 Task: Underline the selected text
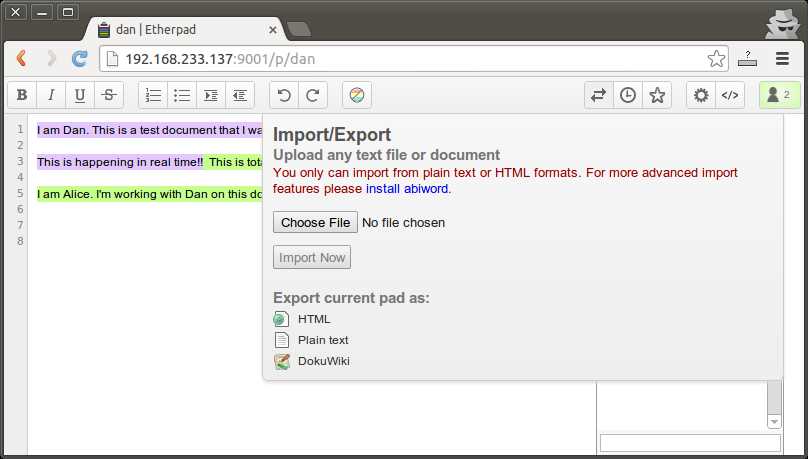80,95
